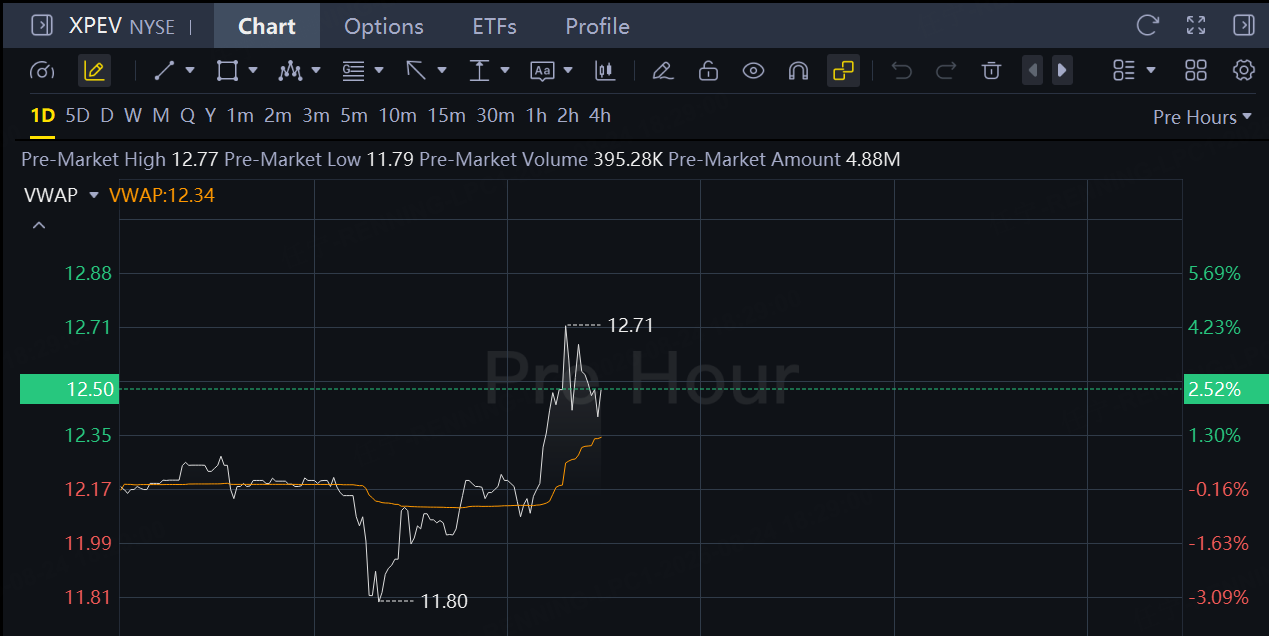Image resolution: width=1269 pixels, height=636 pixels.
Task: Click the drawing style edit pen icon
Action: [x=661, y=70]
